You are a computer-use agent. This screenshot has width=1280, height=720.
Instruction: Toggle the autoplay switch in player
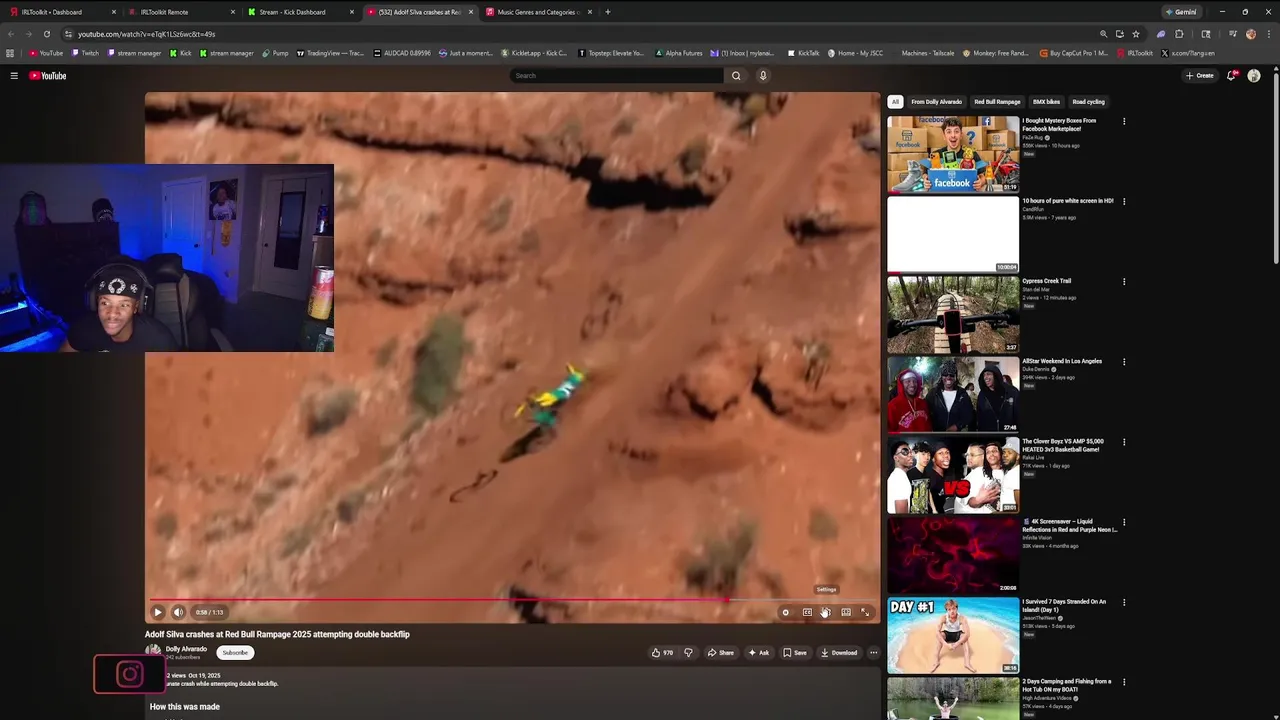pos(785,612)
